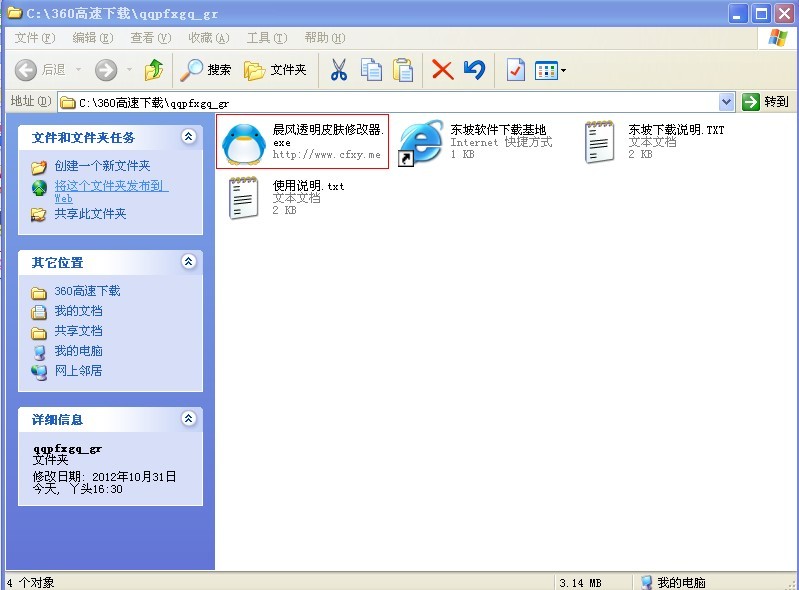Viewport: 799px width, 590px height.
Task: Click the 共享文档 folder icon
Action: pyautogui.click(x=39, y=333)
